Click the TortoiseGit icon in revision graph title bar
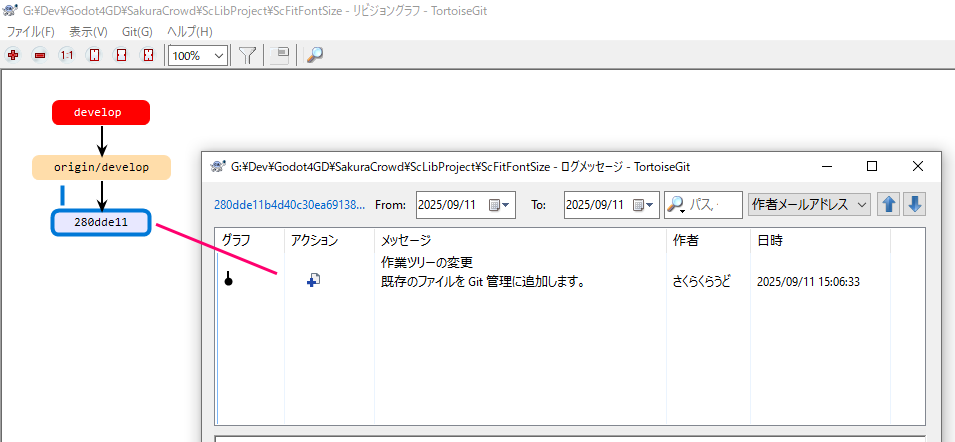This screenshot has height=442, width=955. coord(11,11)
